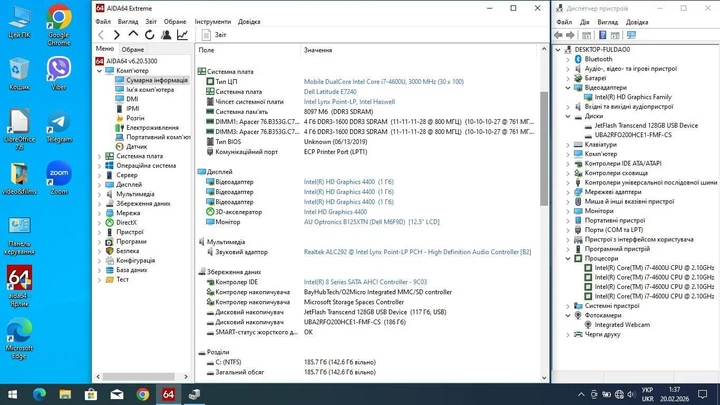Viewport: 720px width, 405px height.
Task: Open the aida64 Ярлик desktop shortcut
Action: tap(19, 286)
